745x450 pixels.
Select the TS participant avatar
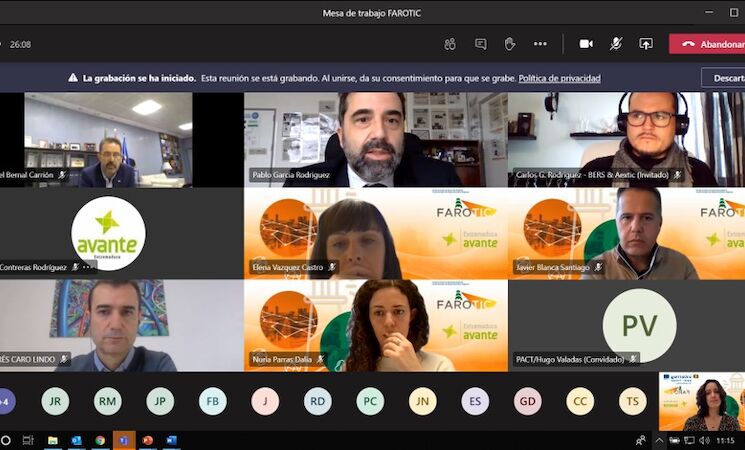pyautogui.click(x=633, y=401)
